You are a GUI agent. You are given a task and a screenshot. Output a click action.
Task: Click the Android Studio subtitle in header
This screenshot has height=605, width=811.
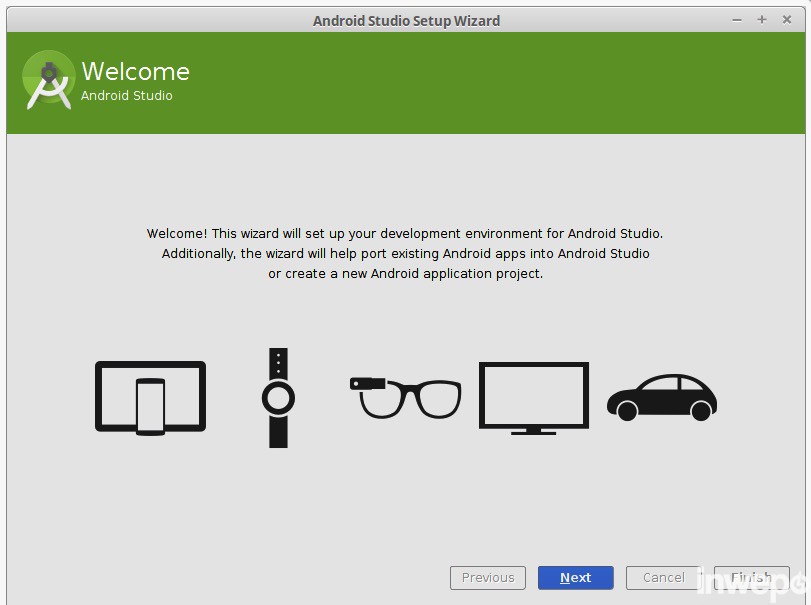coord(127,96)
